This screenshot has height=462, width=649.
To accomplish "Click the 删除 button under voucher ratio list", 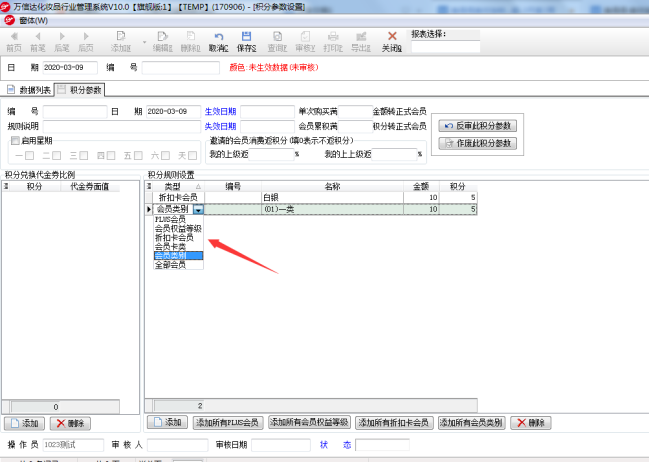I will (70, 424).
